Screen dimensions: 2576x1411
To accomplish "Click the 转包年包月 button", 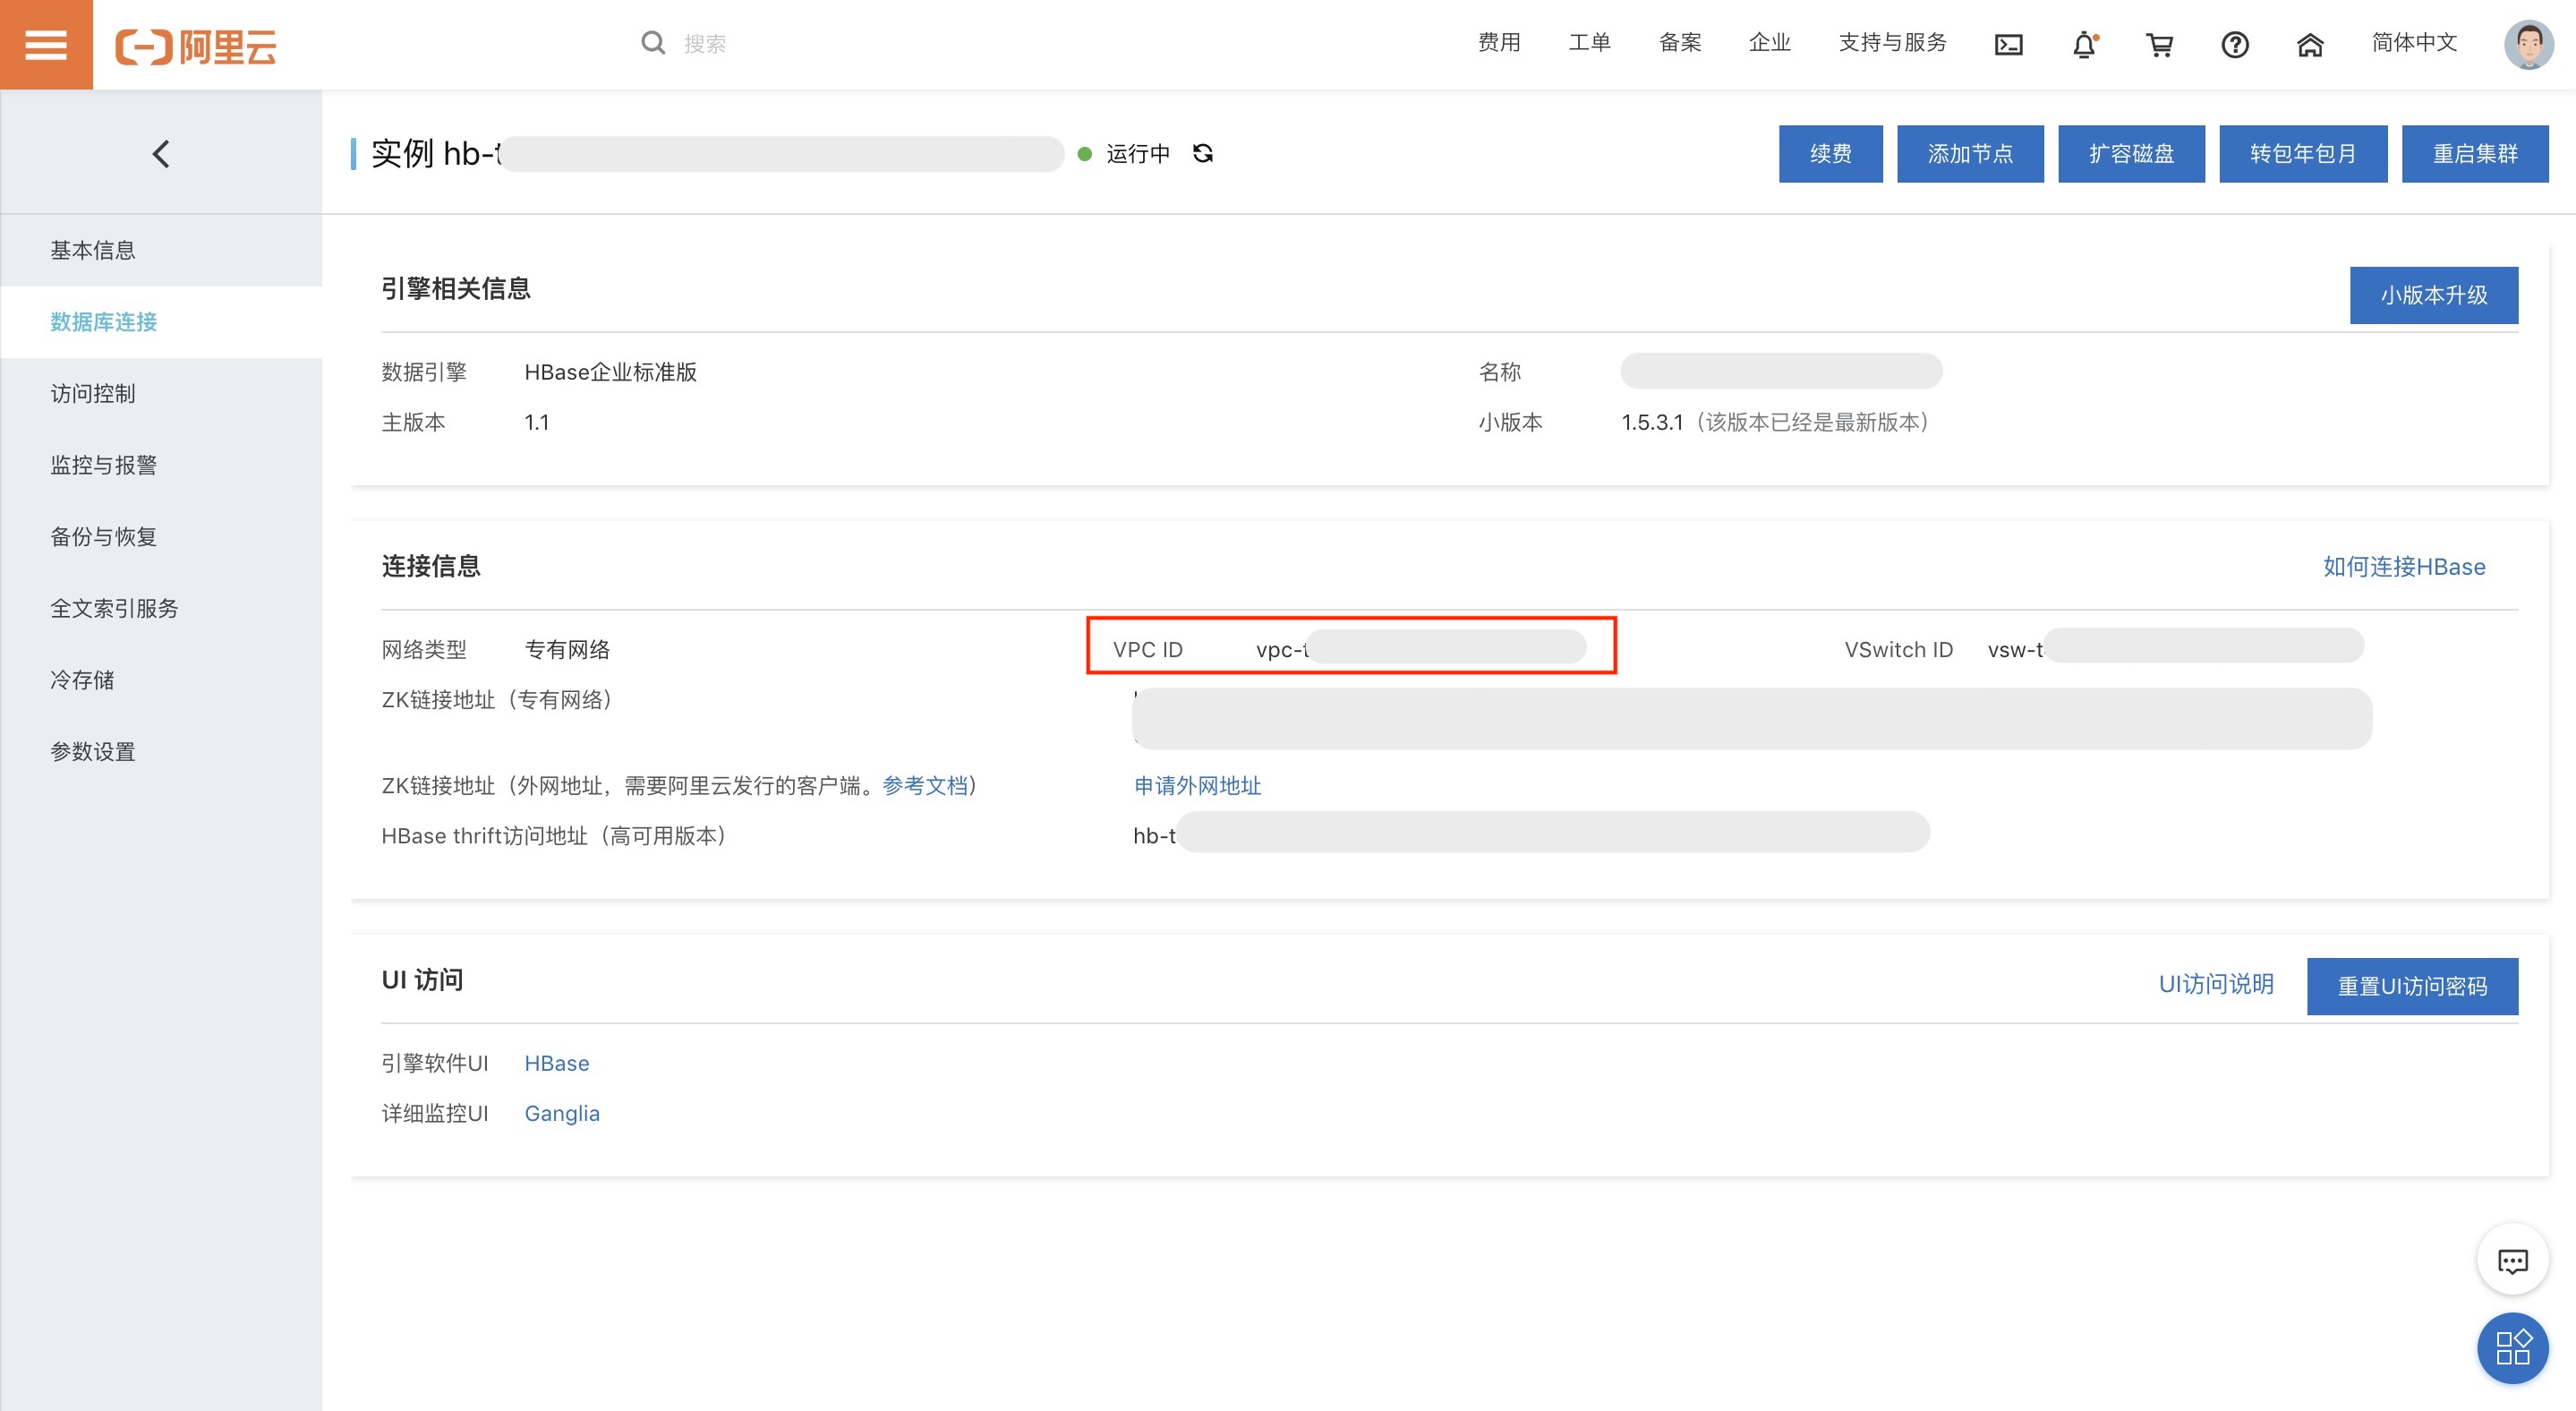I will [2303, 154].
